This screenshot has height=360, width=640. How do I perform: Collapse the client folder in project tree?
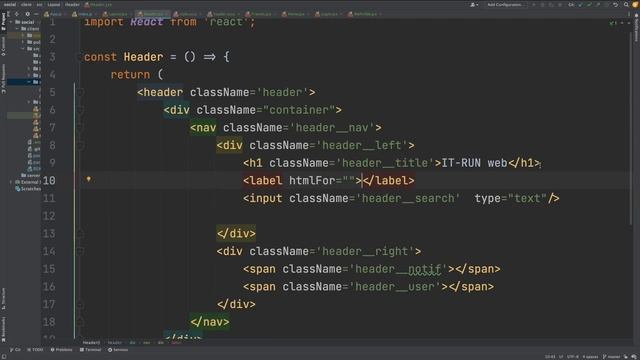[17, 29]
